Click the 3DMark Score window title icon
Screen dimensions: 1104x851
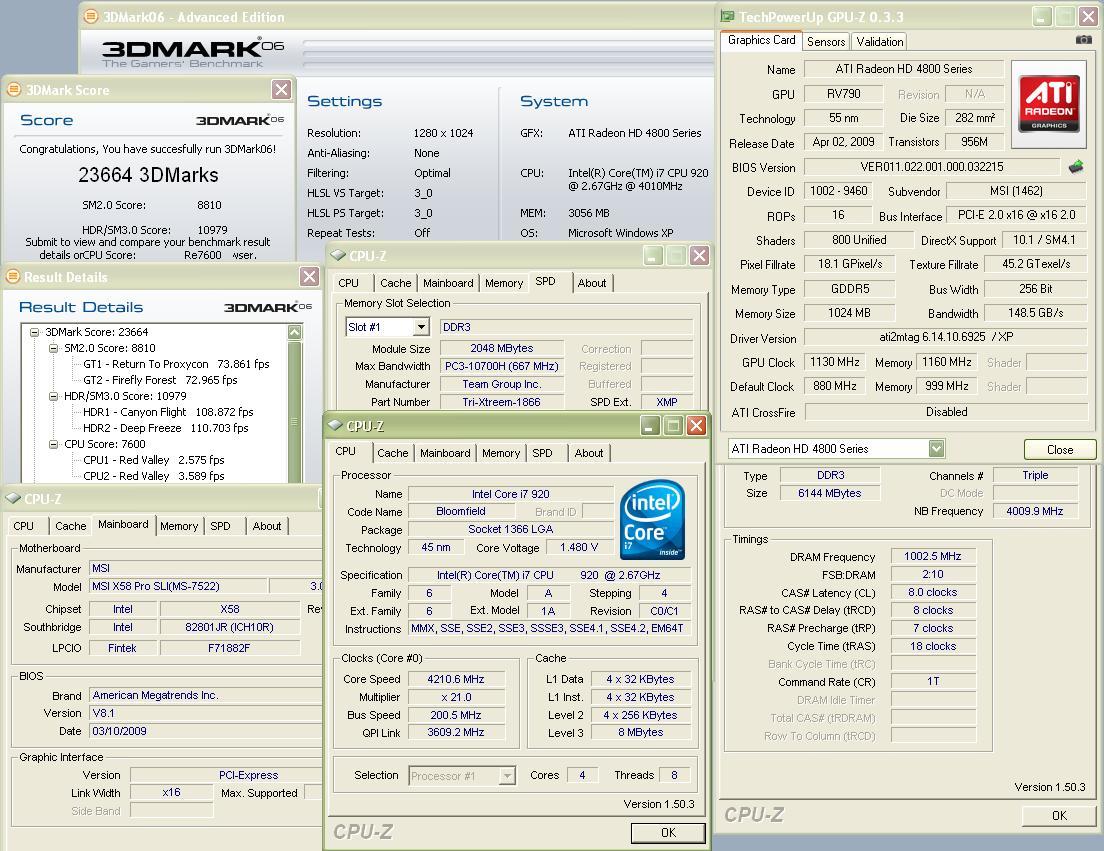13,89
